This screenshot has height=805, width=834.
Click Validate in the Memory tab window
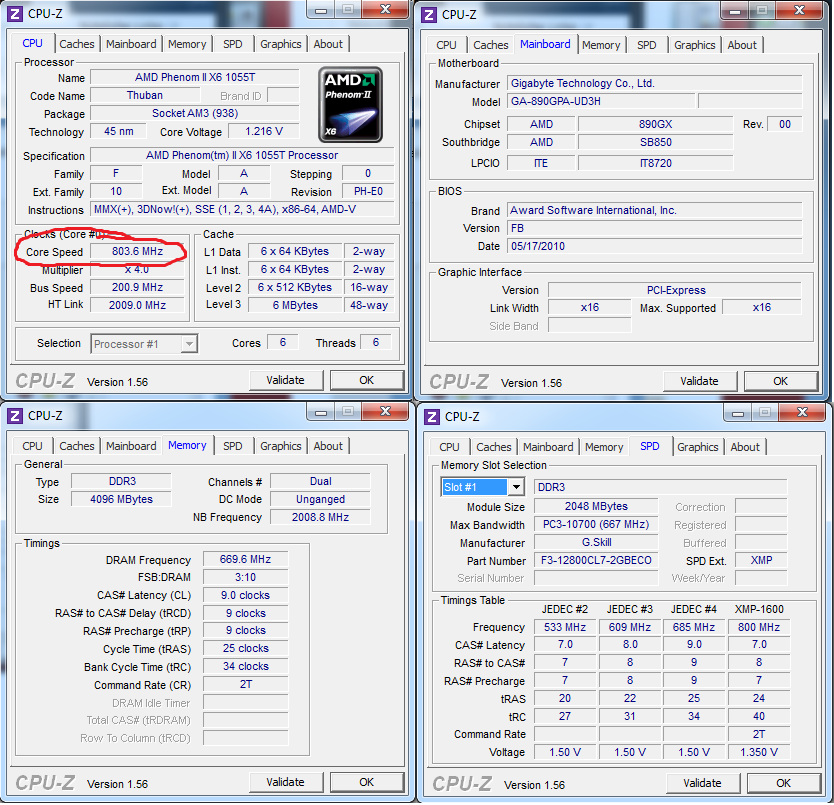click(286, 782)
